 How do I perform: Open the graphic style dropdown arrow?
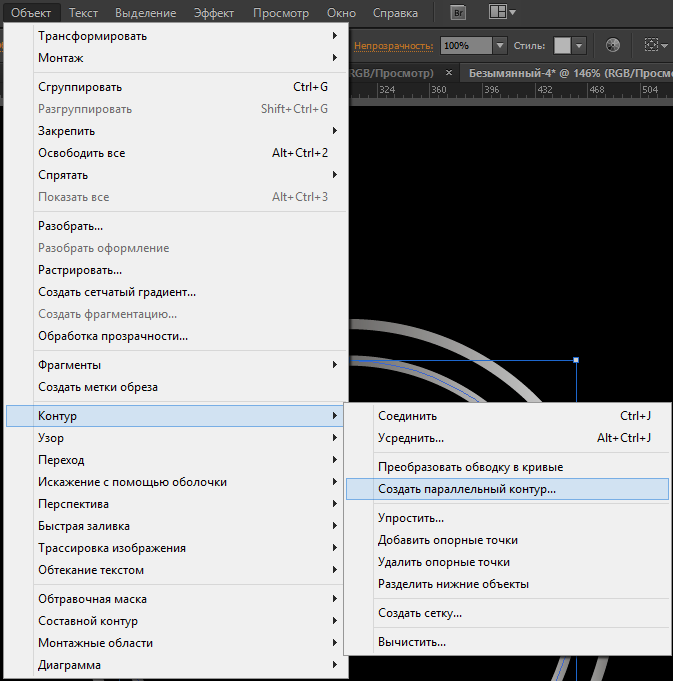577,46
